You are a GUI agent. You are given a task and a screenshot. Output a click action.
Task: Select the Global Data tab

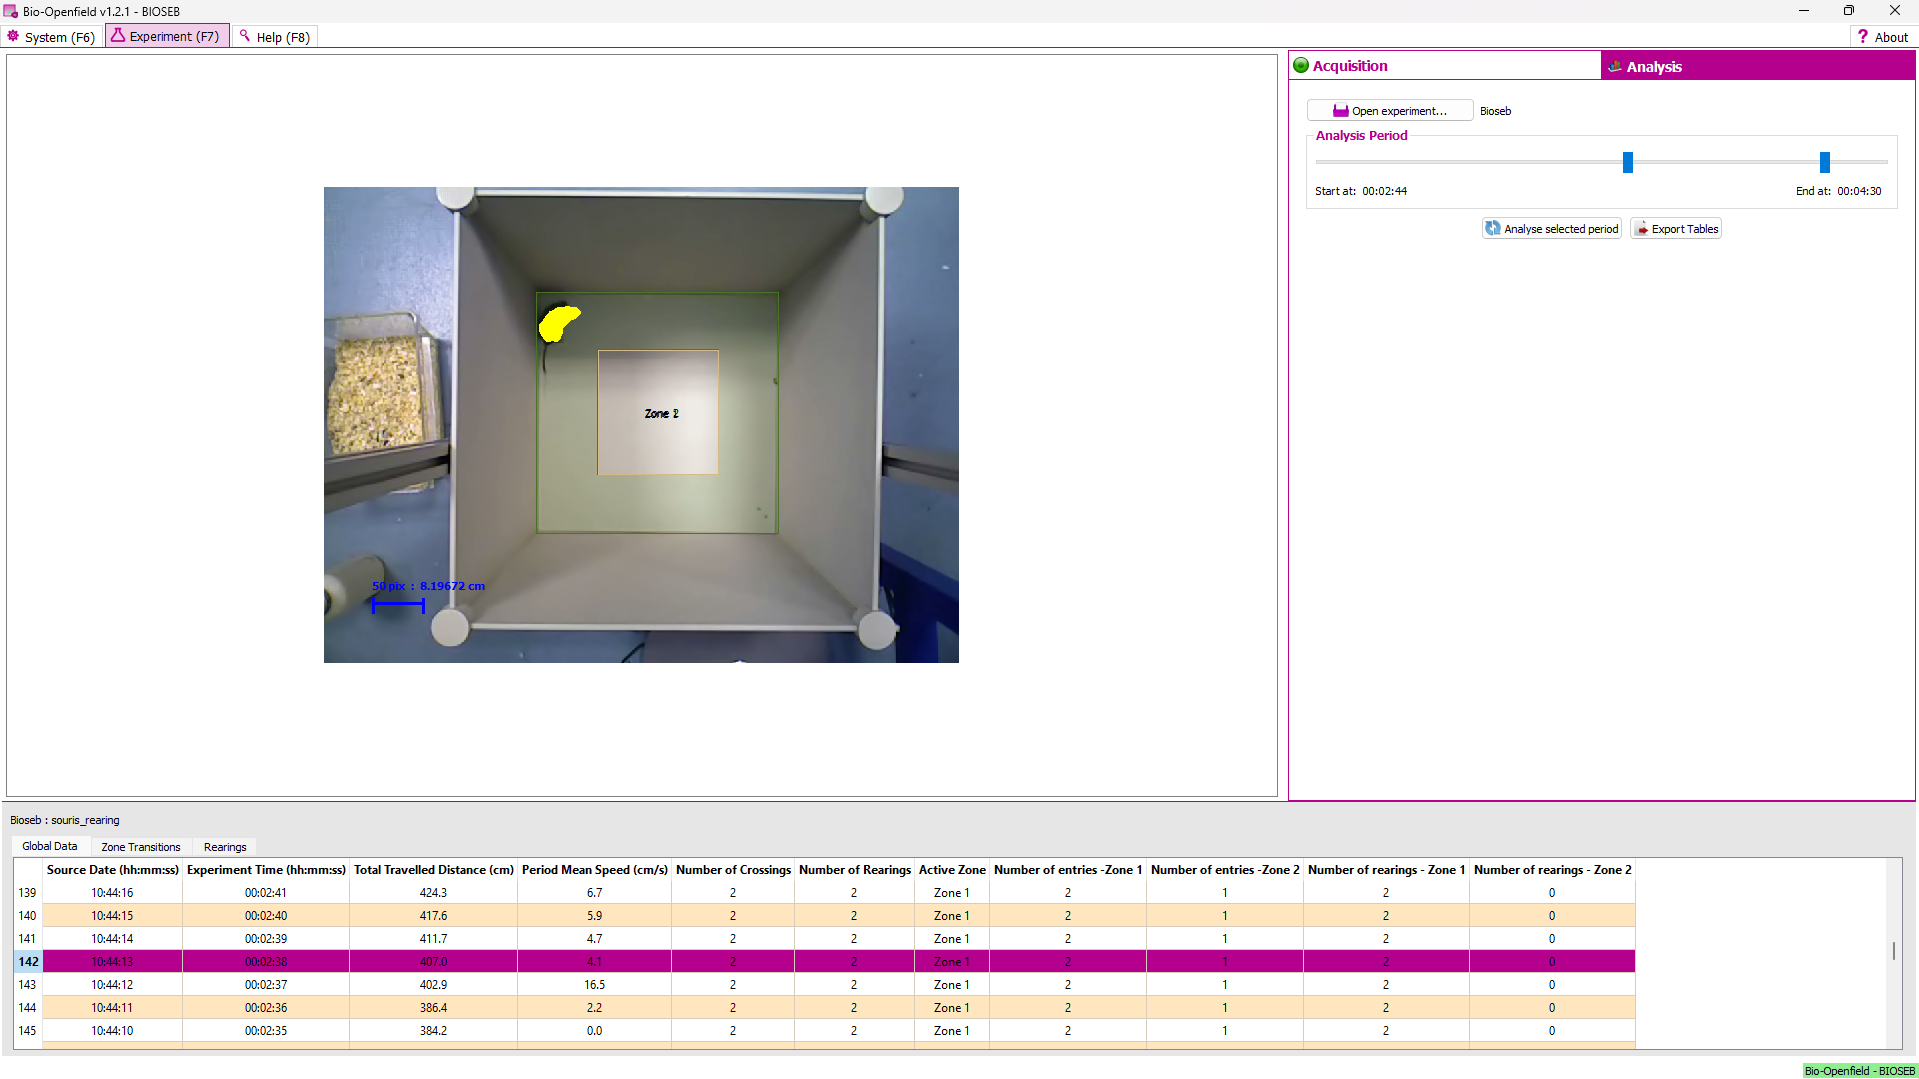coord(50,846)
